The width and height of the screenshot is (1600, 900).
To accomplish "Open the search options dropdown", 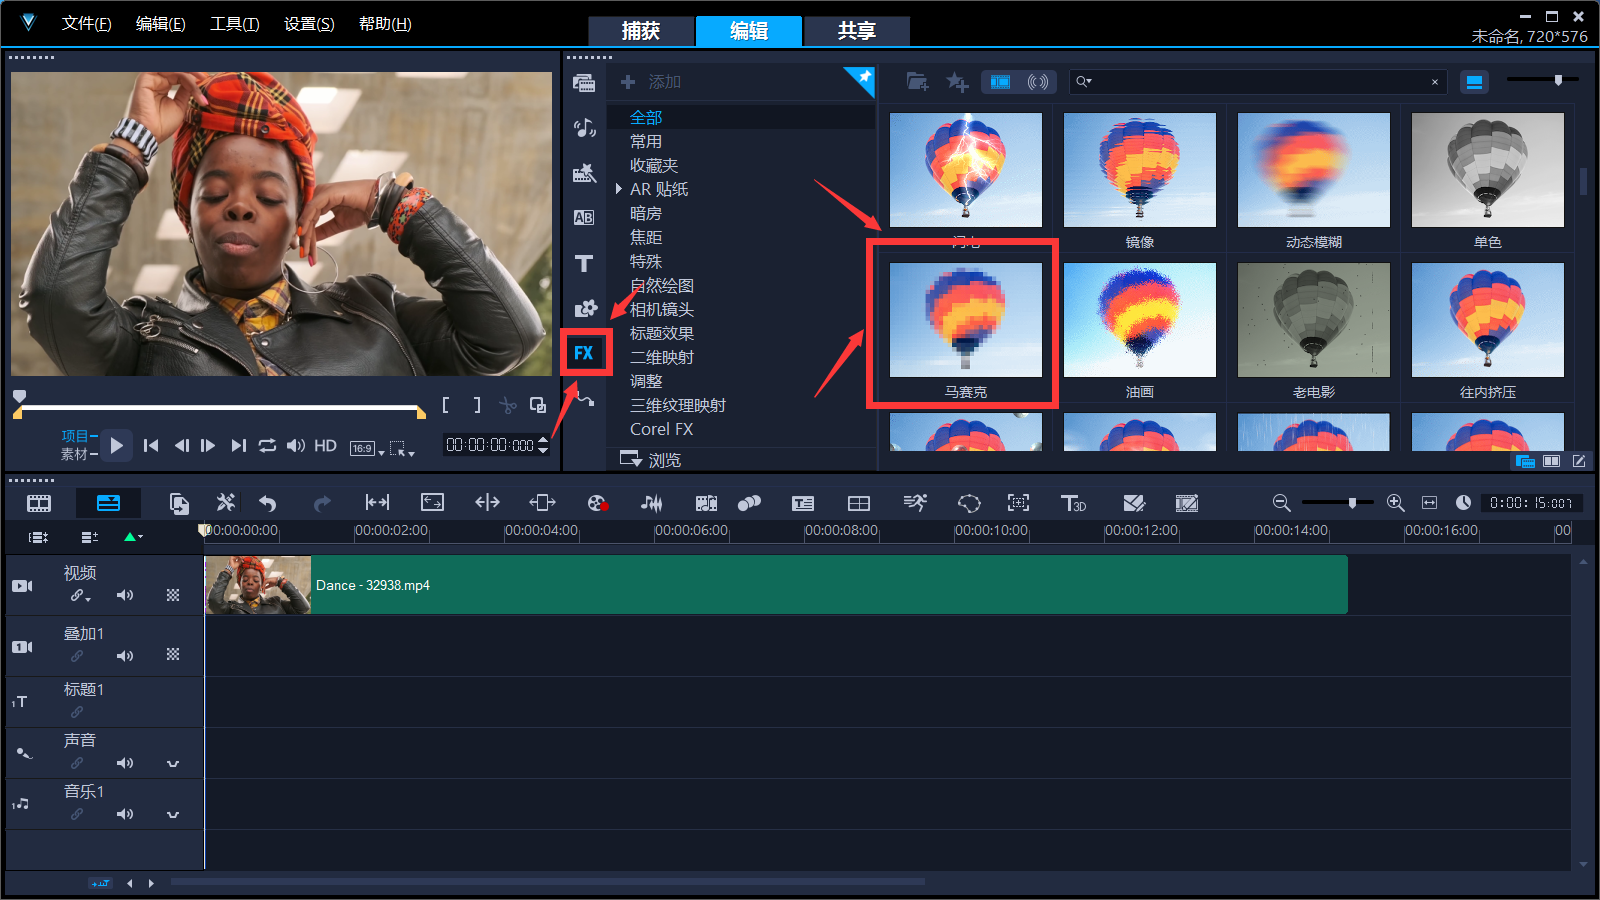I will (x=1084, y=82).
